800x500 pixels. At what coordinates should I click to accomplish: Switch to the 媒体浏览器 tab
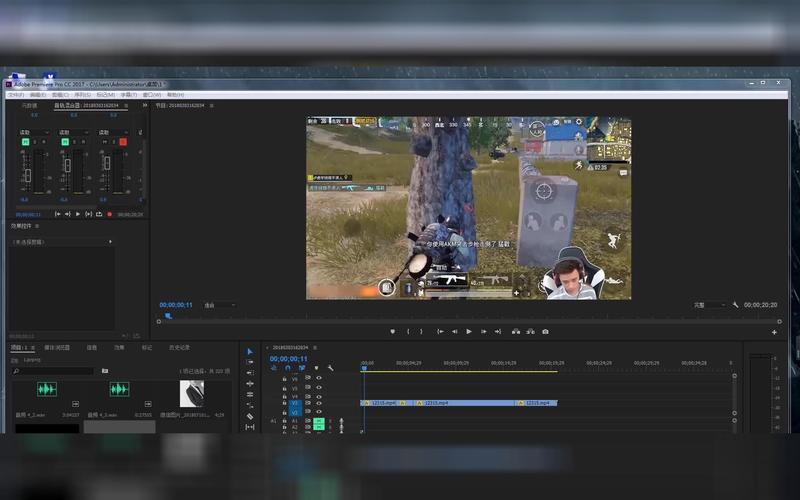point(57,347)
